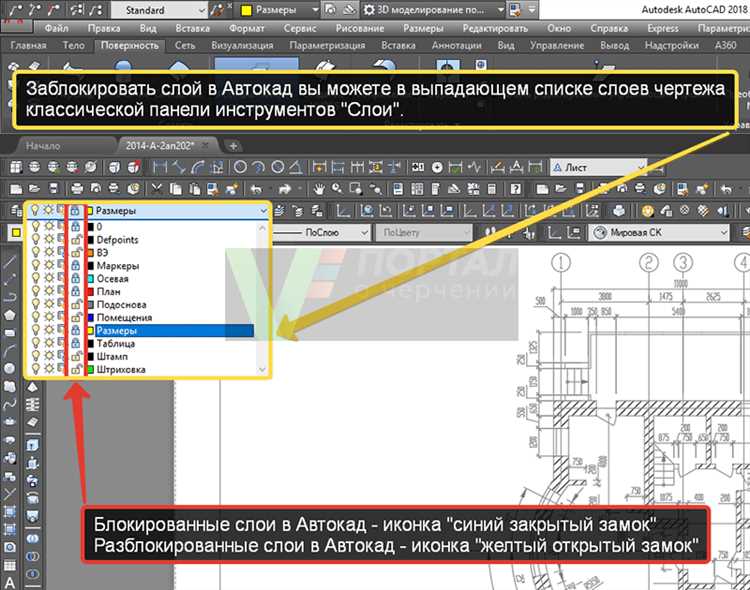Open the Мировая СК coordinate dropdown
The height and width of the screenshot is (590, 750).
pos(724,233)
